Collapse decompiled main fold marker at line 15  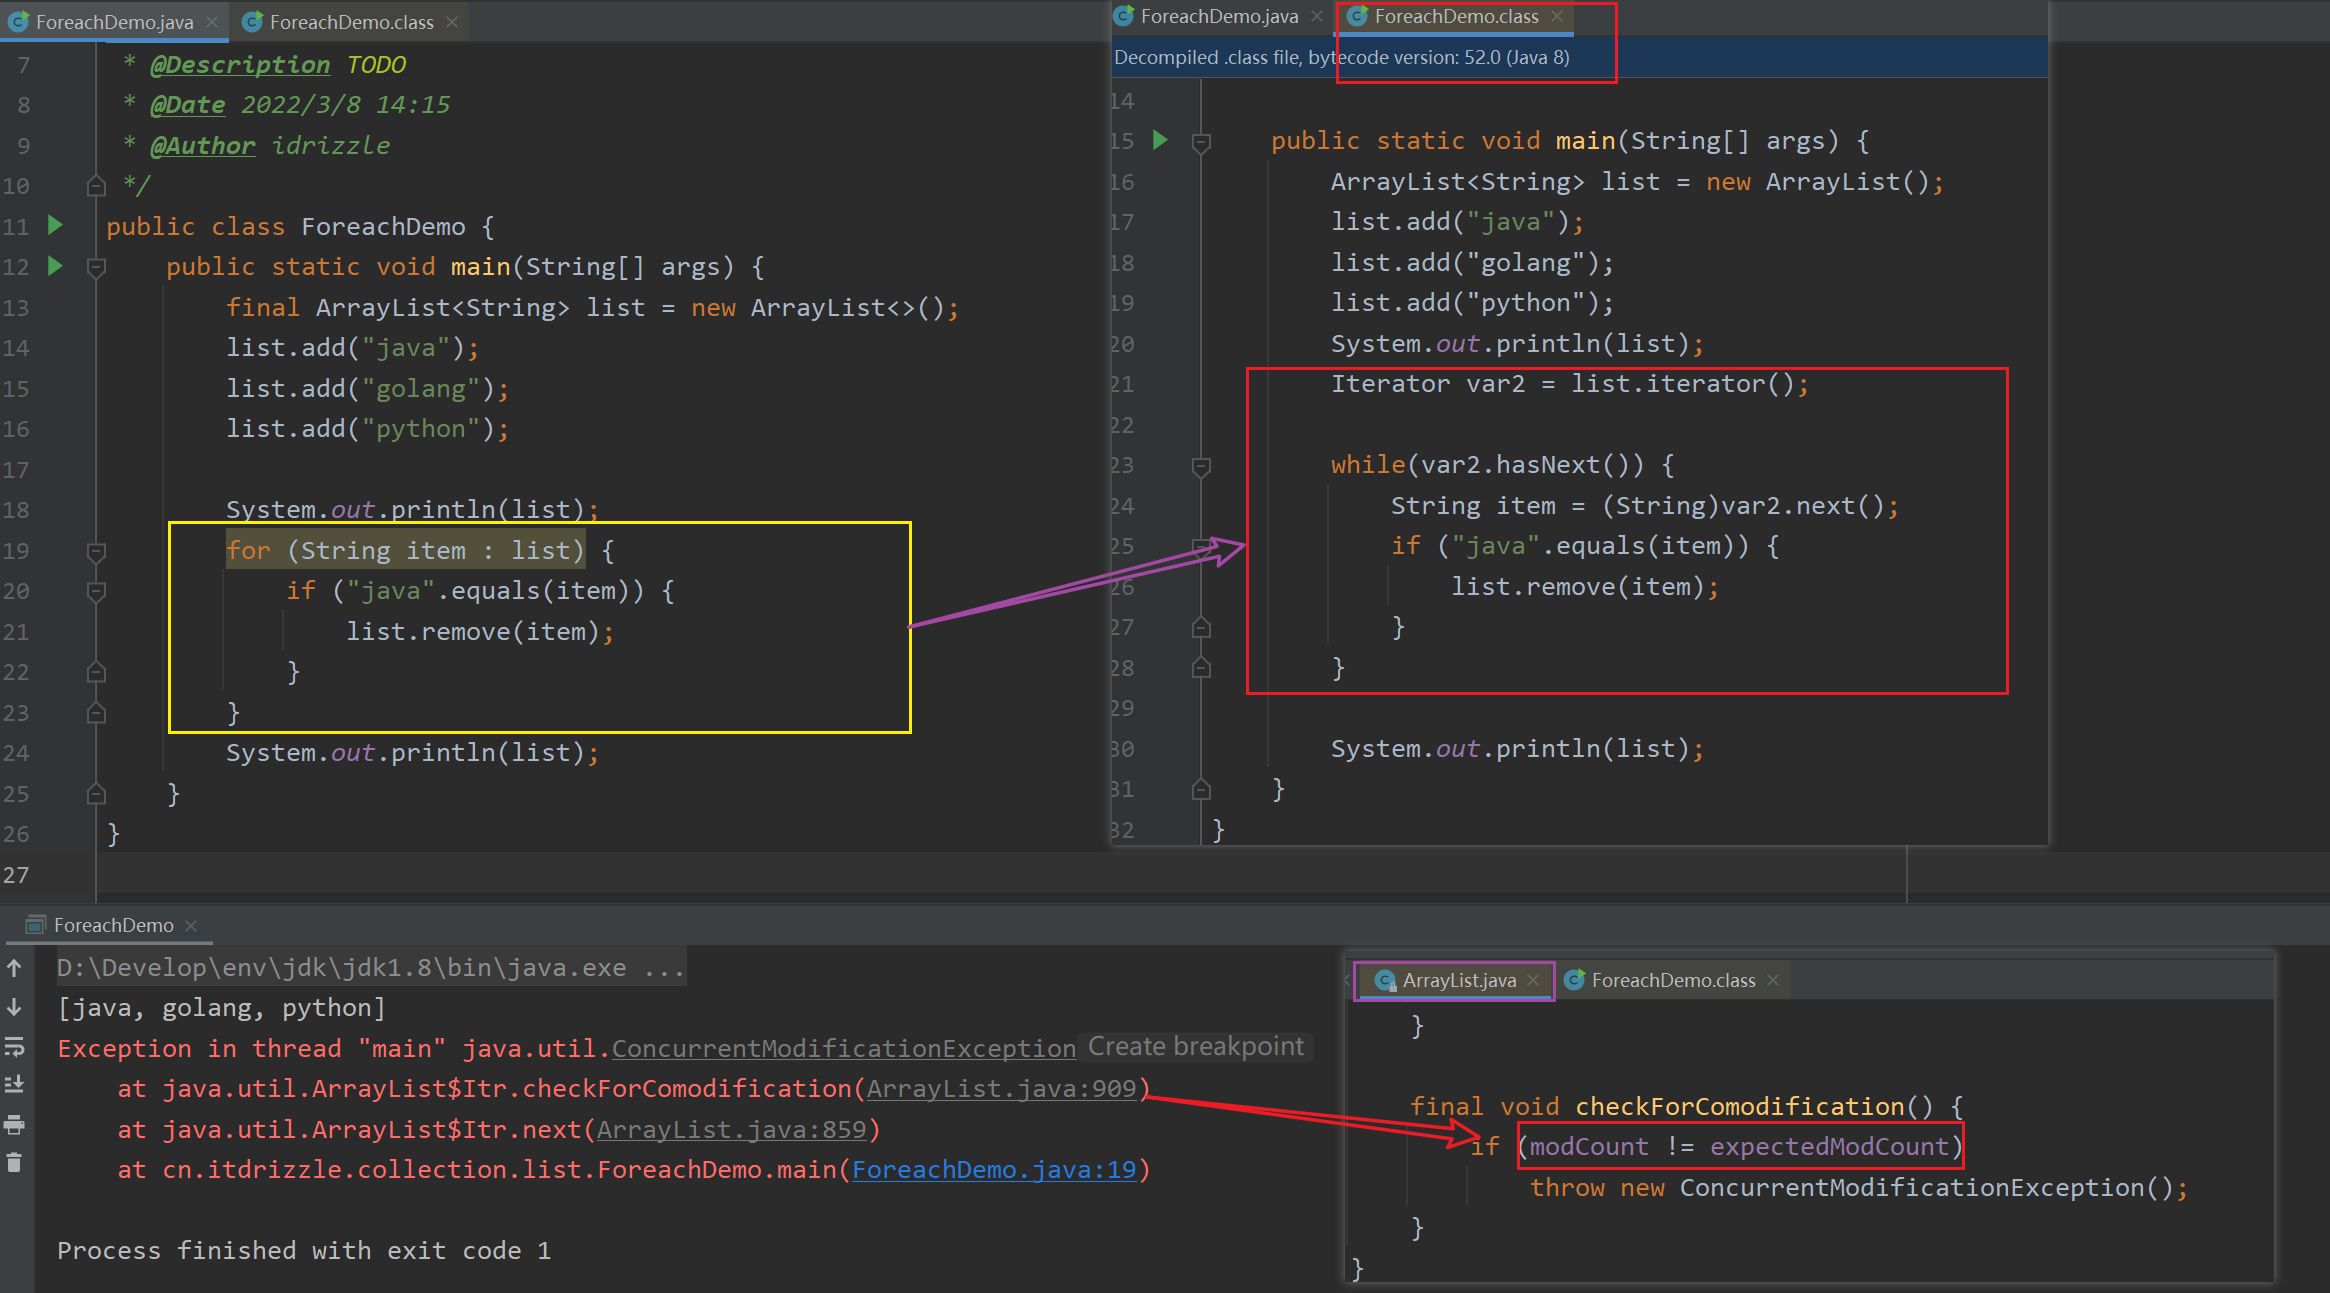(x=1201, y=142)
